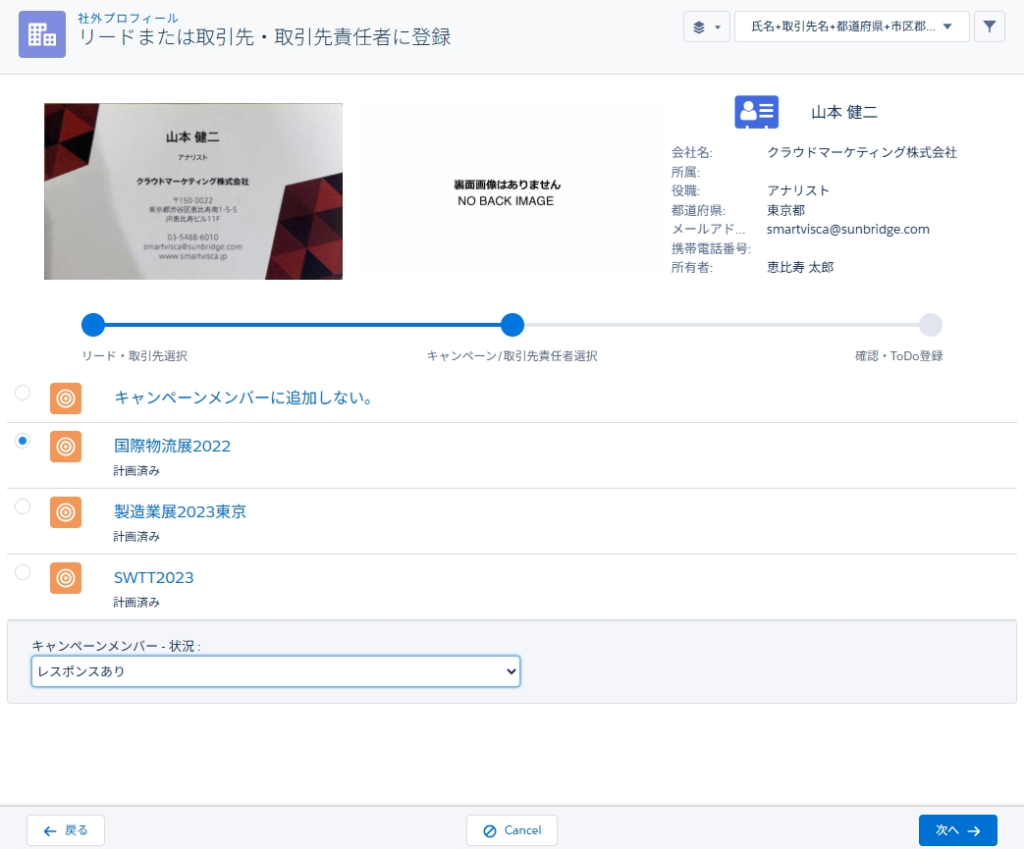1024x849 pixels.
Task: Open the 国際物流展2022 campaign link
Action: coord(172,446)
